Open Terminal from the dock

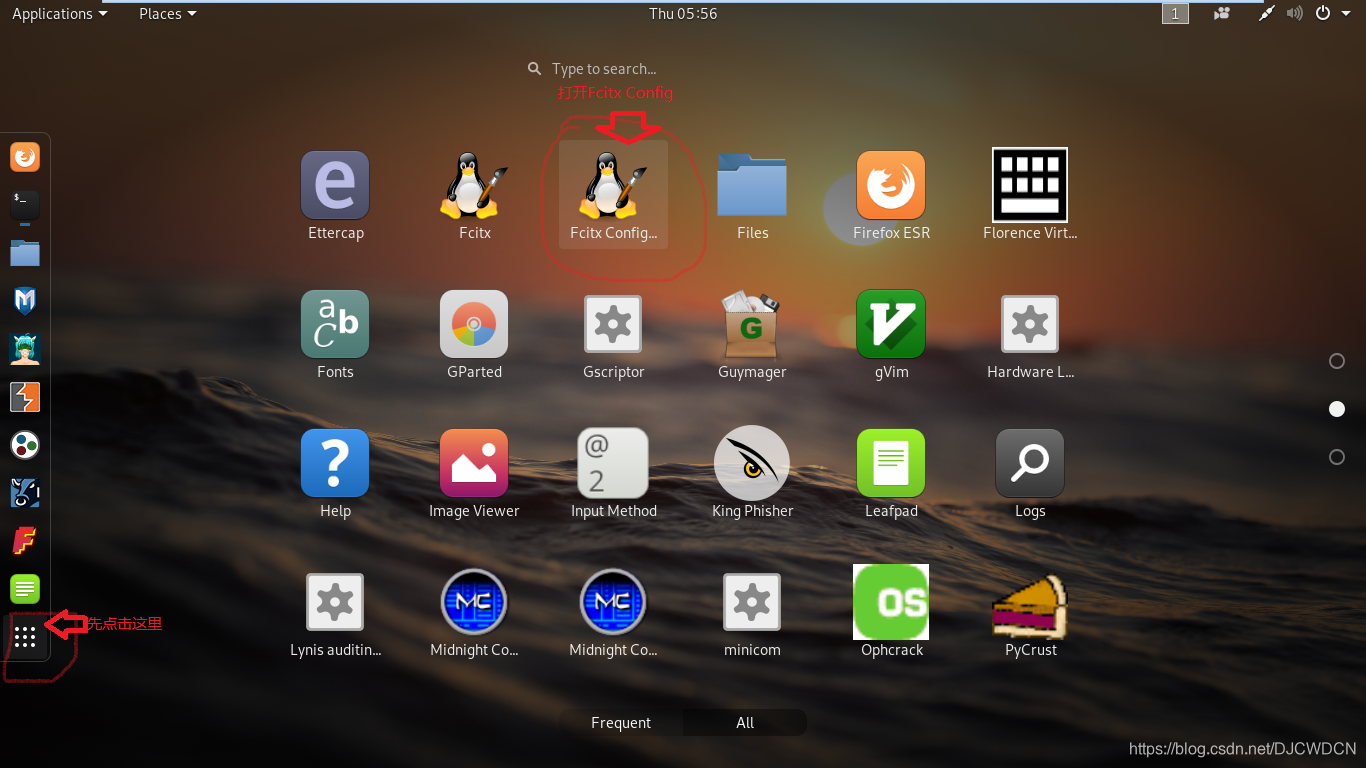(x=25, y=205)
